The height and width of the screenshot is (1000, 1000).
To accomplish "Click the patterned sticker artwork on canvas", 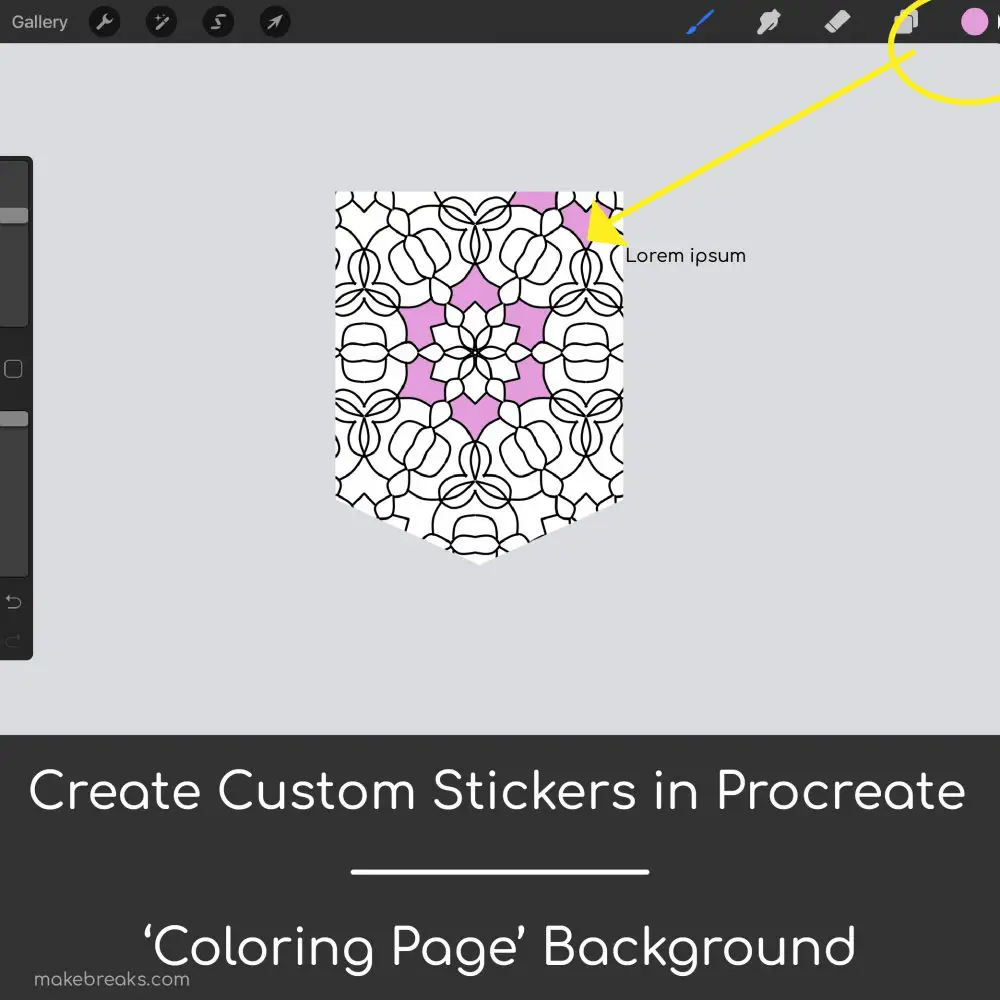I will click(479, 378).
